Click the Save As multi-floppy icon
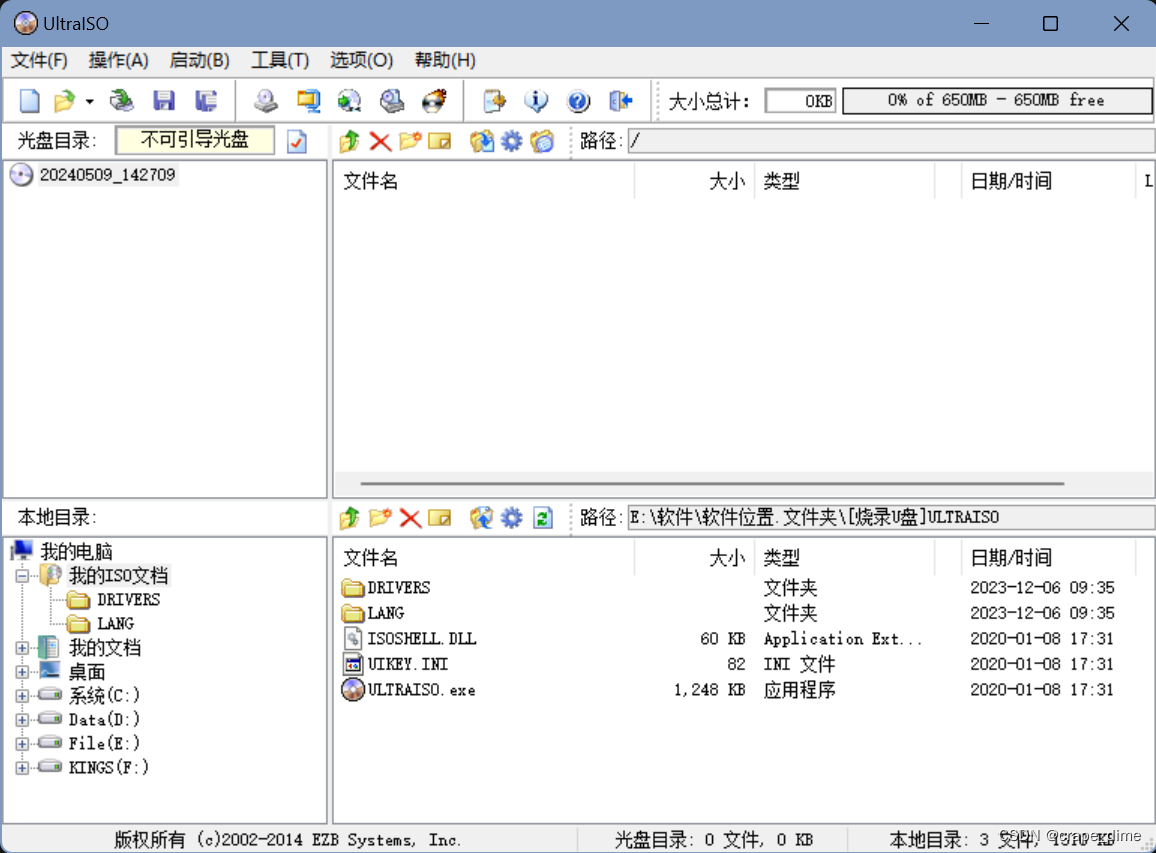1156x853 pixels. tap(206, 100)
